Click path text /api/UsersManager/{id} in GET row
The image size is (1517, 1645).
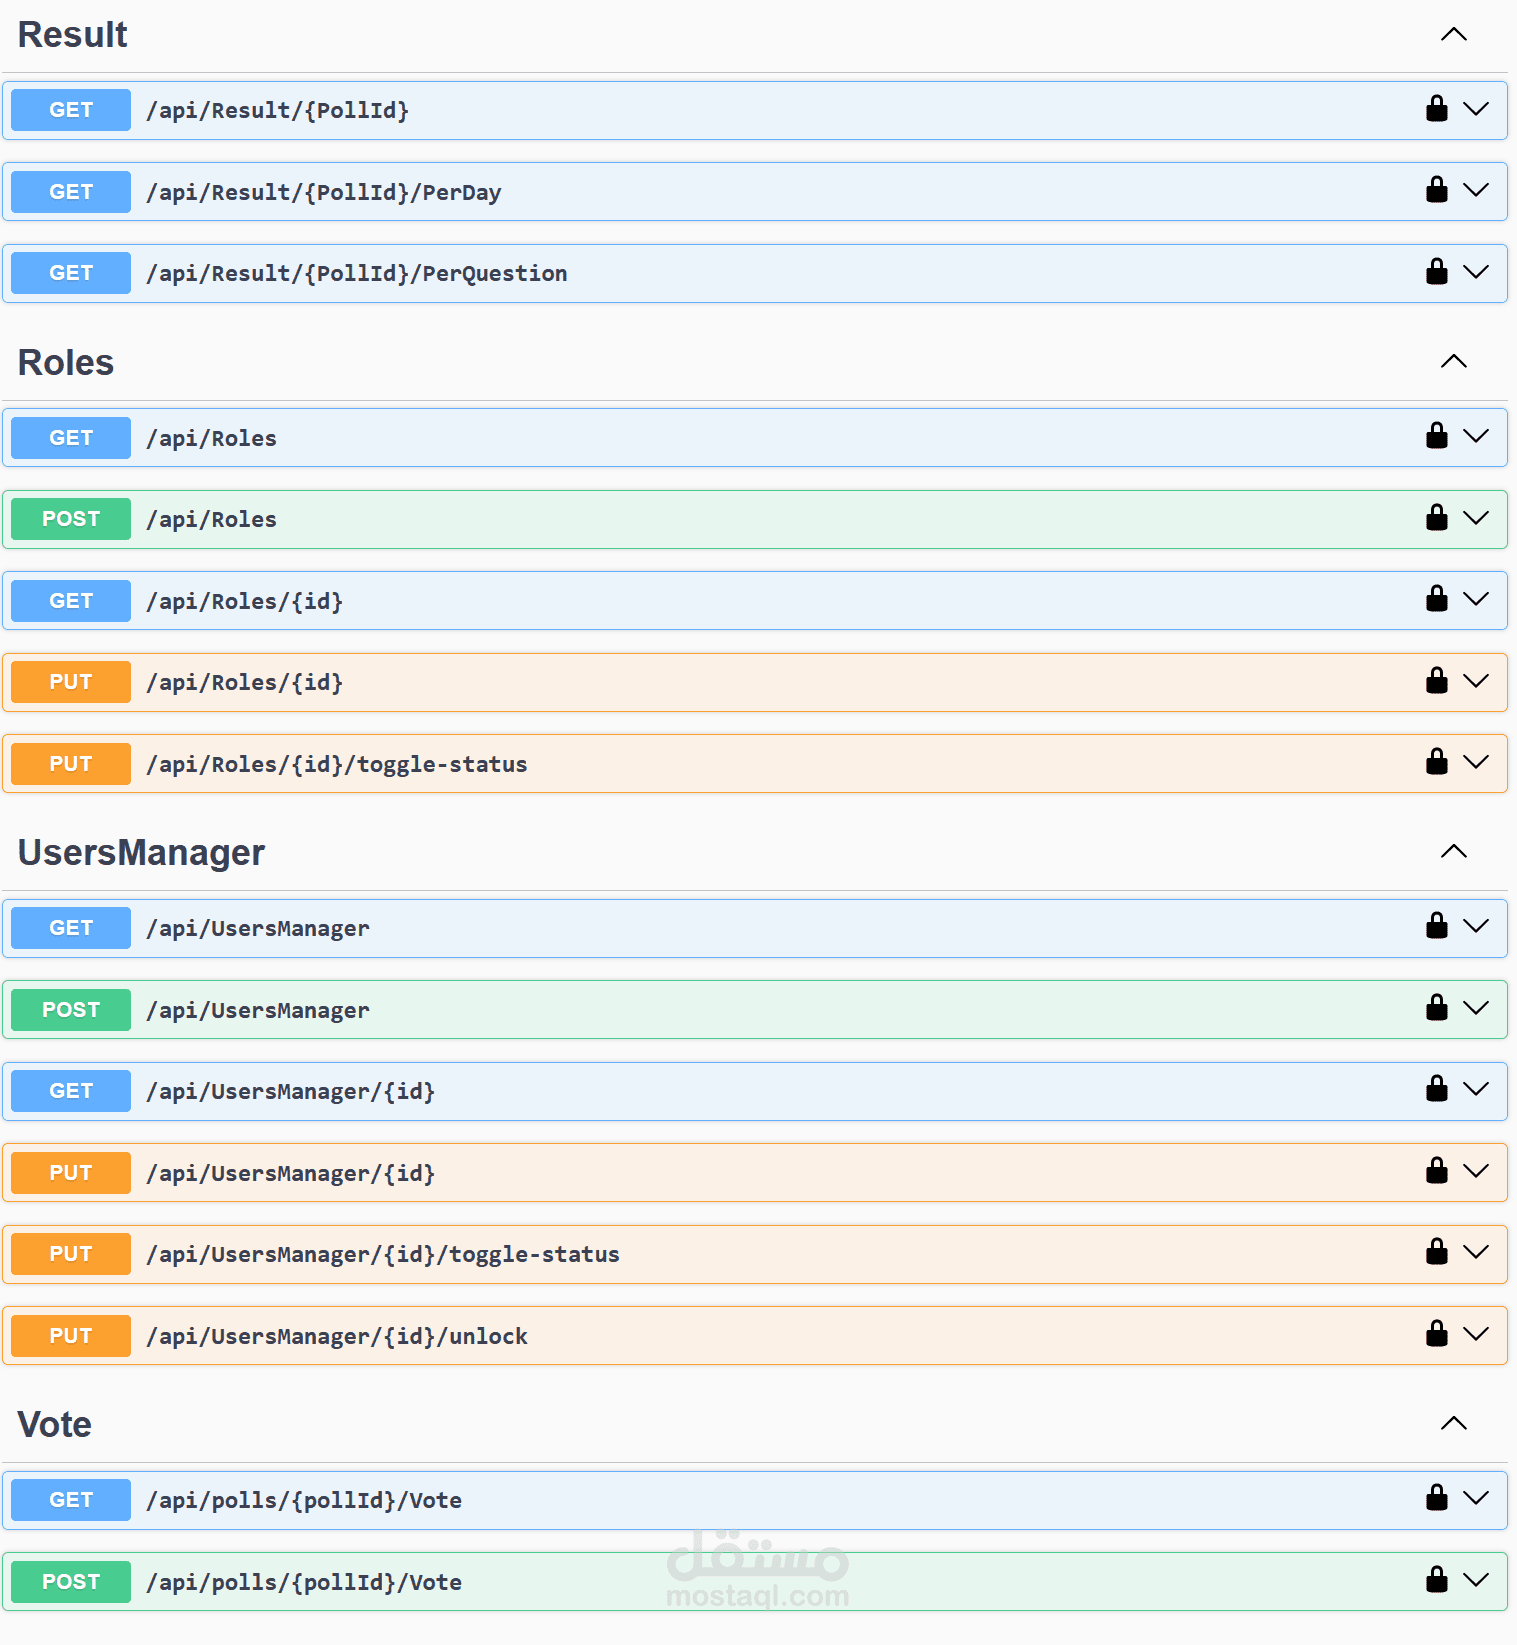(291, 1092)
